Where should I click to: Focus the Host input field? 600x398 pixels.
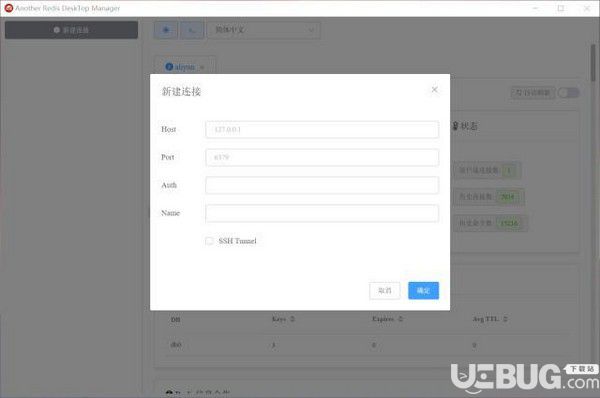pyautogui.click(x=322, y=130)
